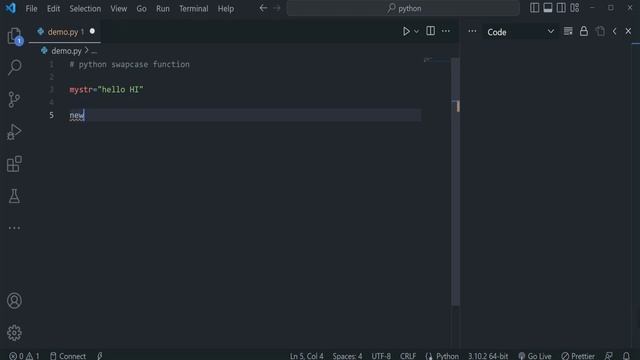
Task: Open the Run menu
Action: [162, 9]
